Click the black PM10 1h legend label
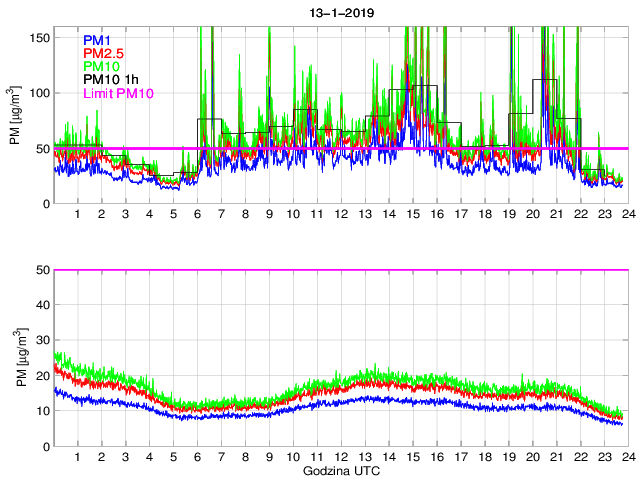640x480 pixels. [111, 79]
